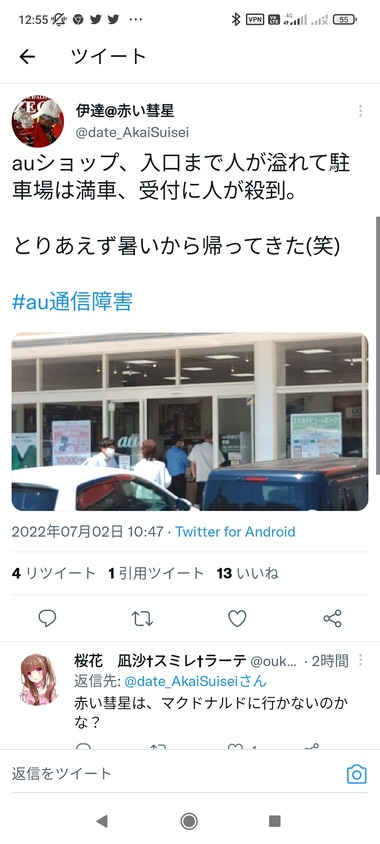The width and height of the screenshot is (380, 844).
Task: Open the three-dot menu on 桜花's reply
Action: 360,660
